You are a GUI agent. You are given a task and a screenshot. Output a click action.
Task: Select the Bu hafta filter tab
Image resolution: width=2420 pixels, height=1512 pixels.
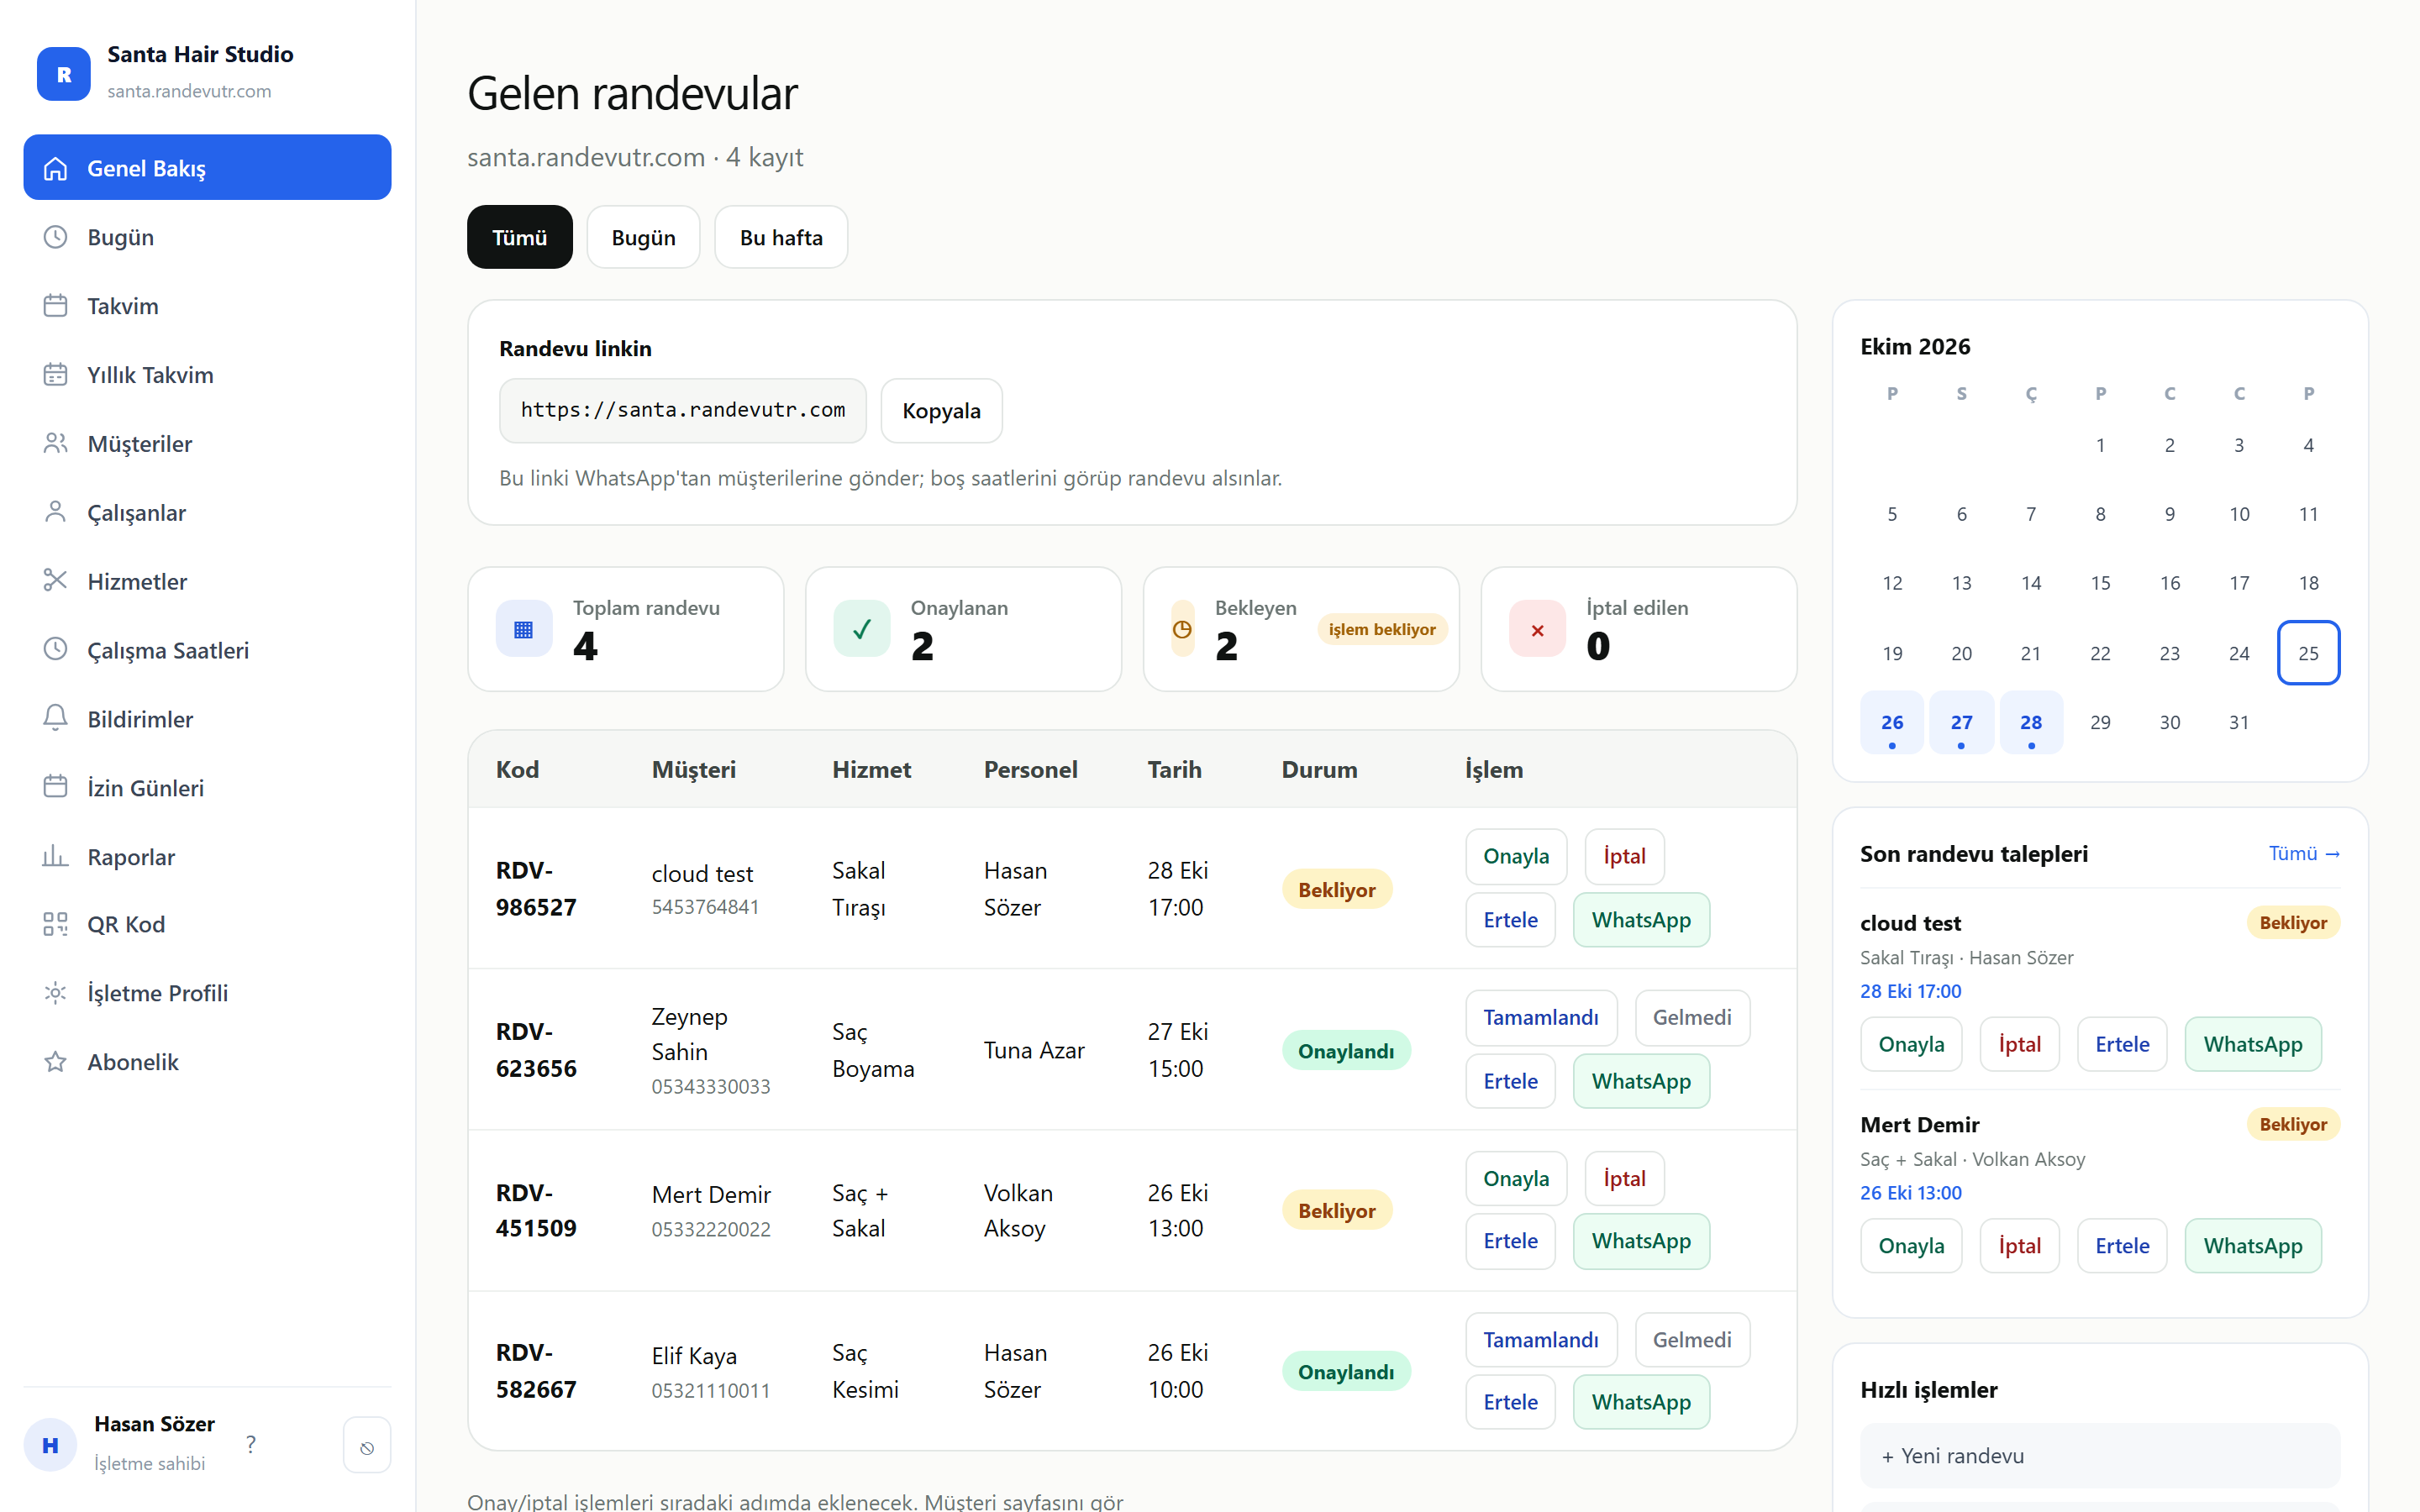781,237
